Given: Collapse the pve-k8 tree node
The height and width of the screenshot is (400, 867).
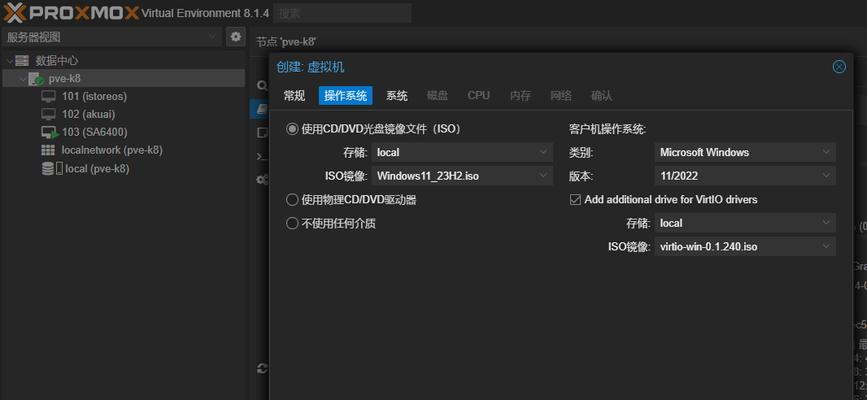Looking at the screenshot, I should (23, 79).
